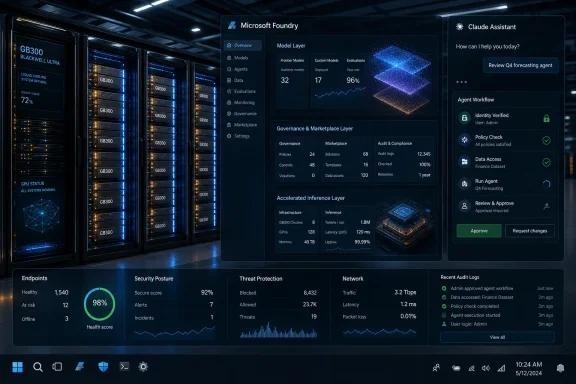Click the Agent execution started log icon
This screenshot has height=384, width=576.
coord(444,315)
